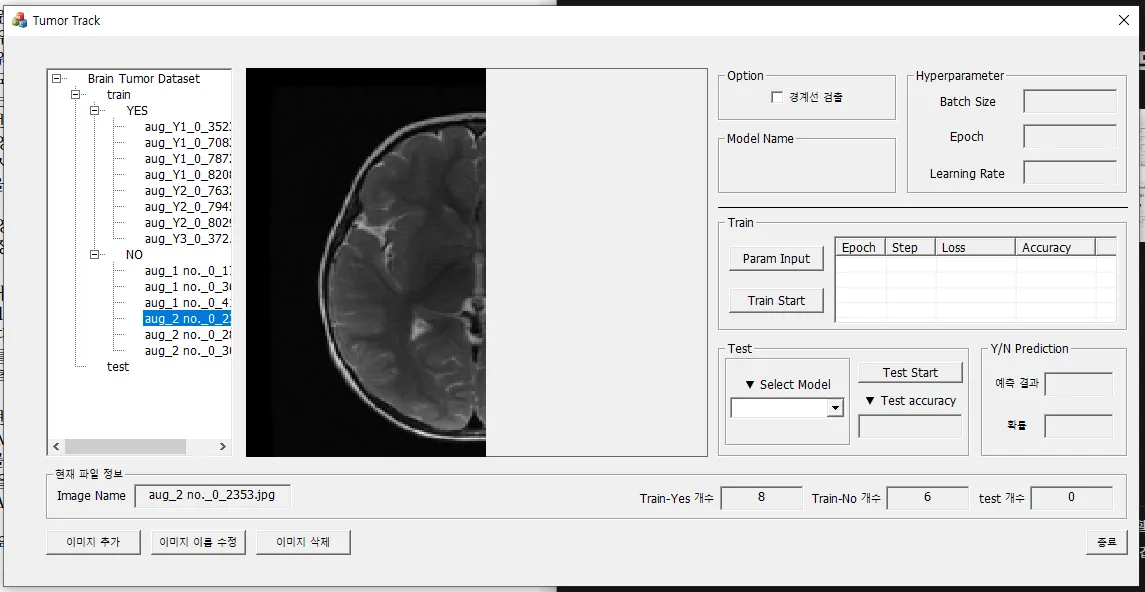Click the 이미지 이름 수정 button
The height and width of the screenshot is (592, 1145).
click(x=199, y=542)
